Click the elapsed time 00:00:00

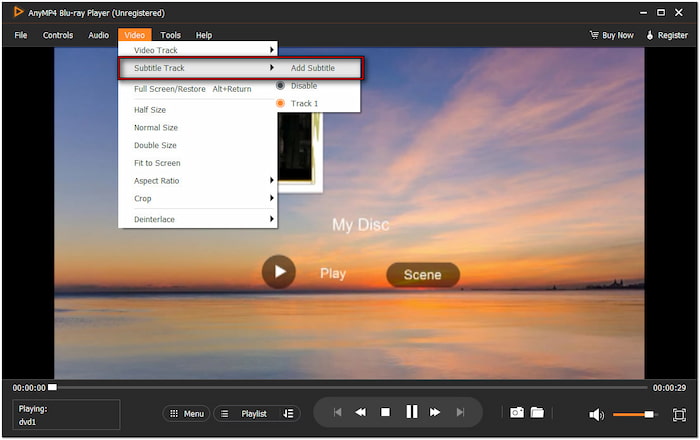[x=29, y=388]
